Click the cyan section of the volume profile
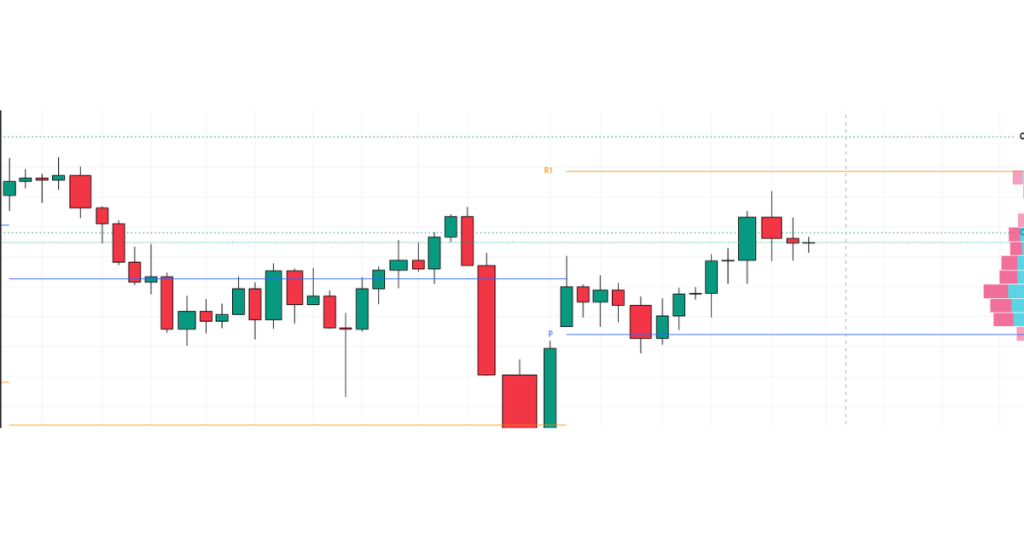 1018,290
